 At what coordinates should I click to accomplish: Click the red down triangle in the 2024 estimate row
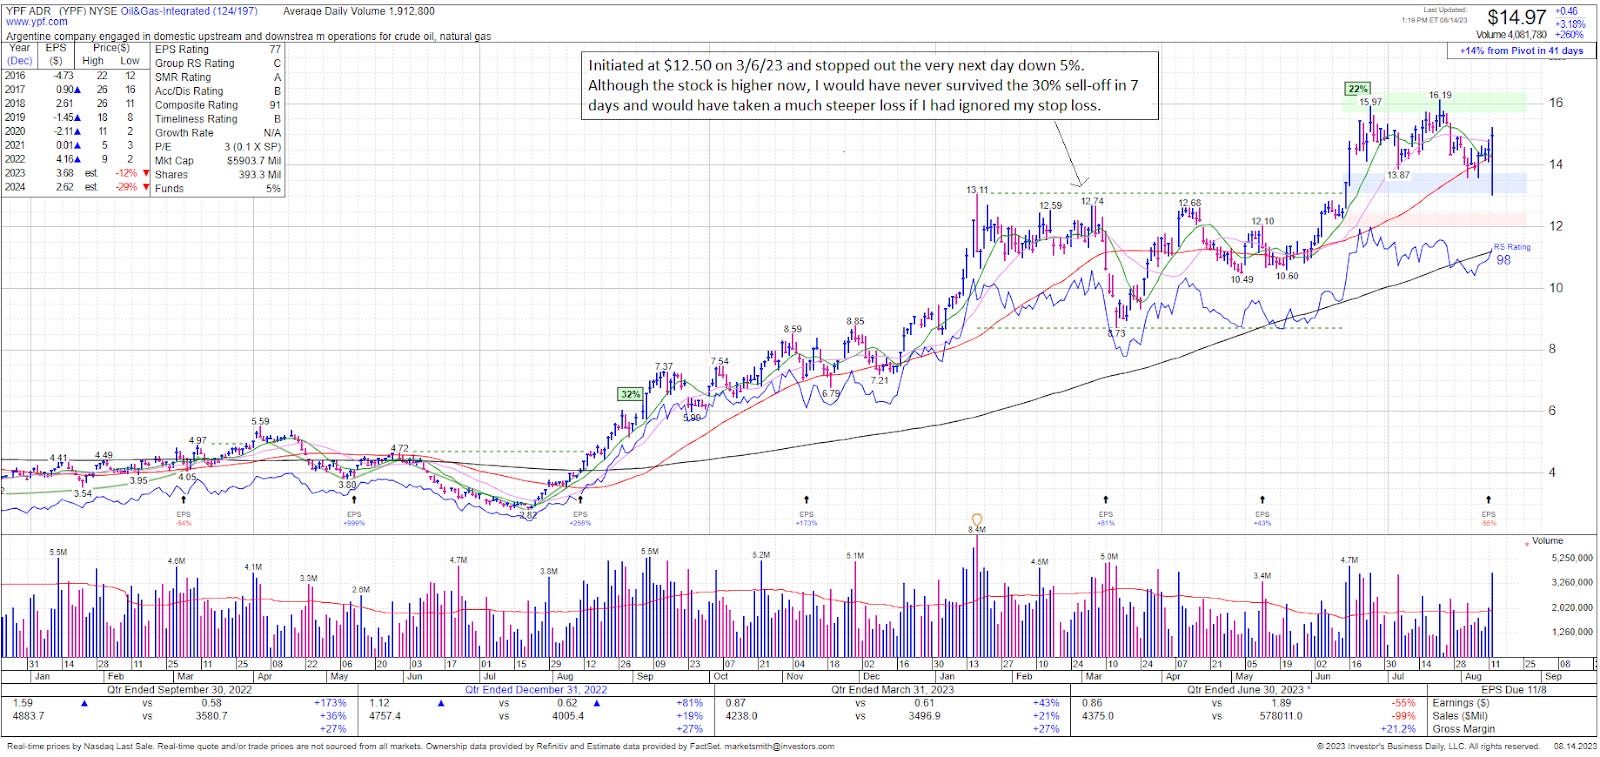146,187
